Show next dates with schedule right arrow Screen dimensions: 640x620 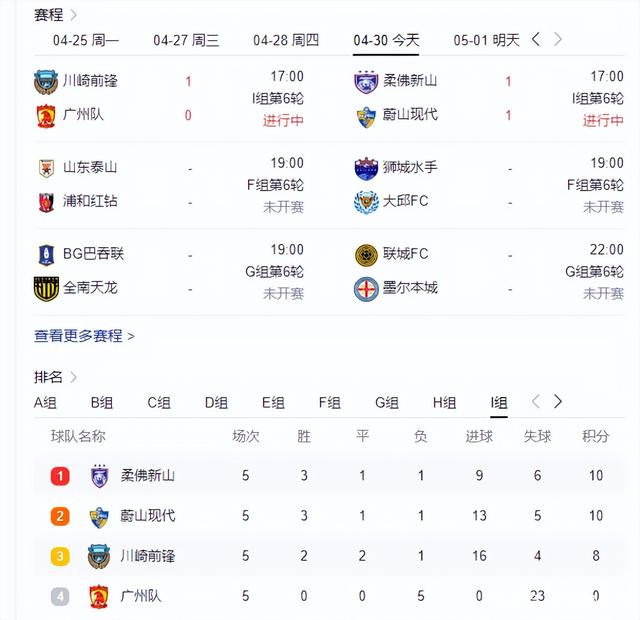558,40
